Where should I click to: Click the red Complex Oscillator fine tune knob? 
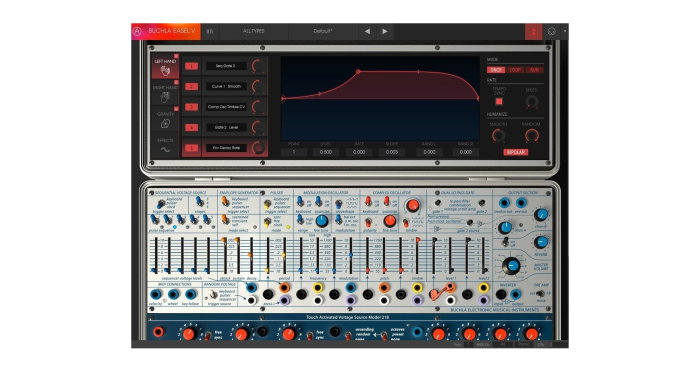pos(390,221)
